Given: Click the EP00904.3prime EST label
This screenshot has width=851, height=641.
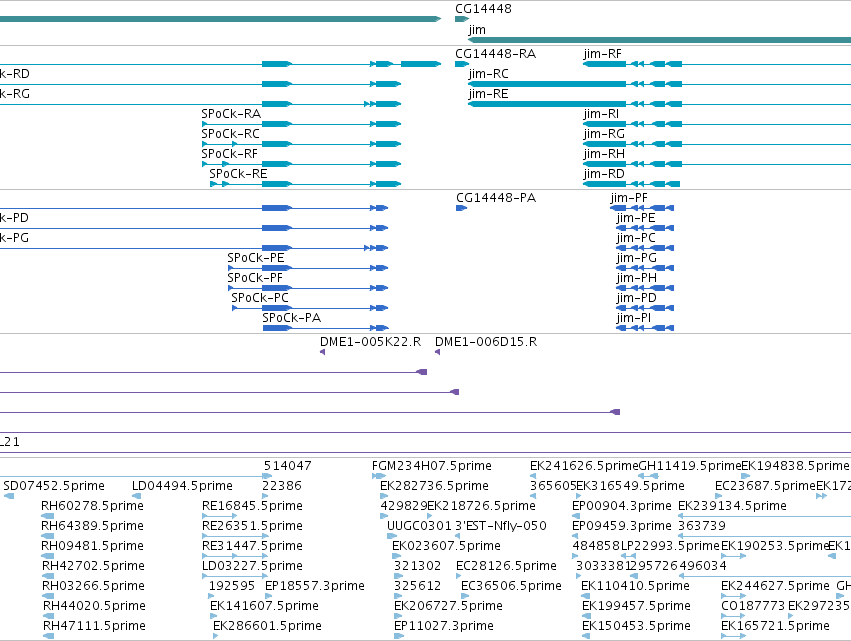Looking at the screenshot, I should click(x=622, y=506).
